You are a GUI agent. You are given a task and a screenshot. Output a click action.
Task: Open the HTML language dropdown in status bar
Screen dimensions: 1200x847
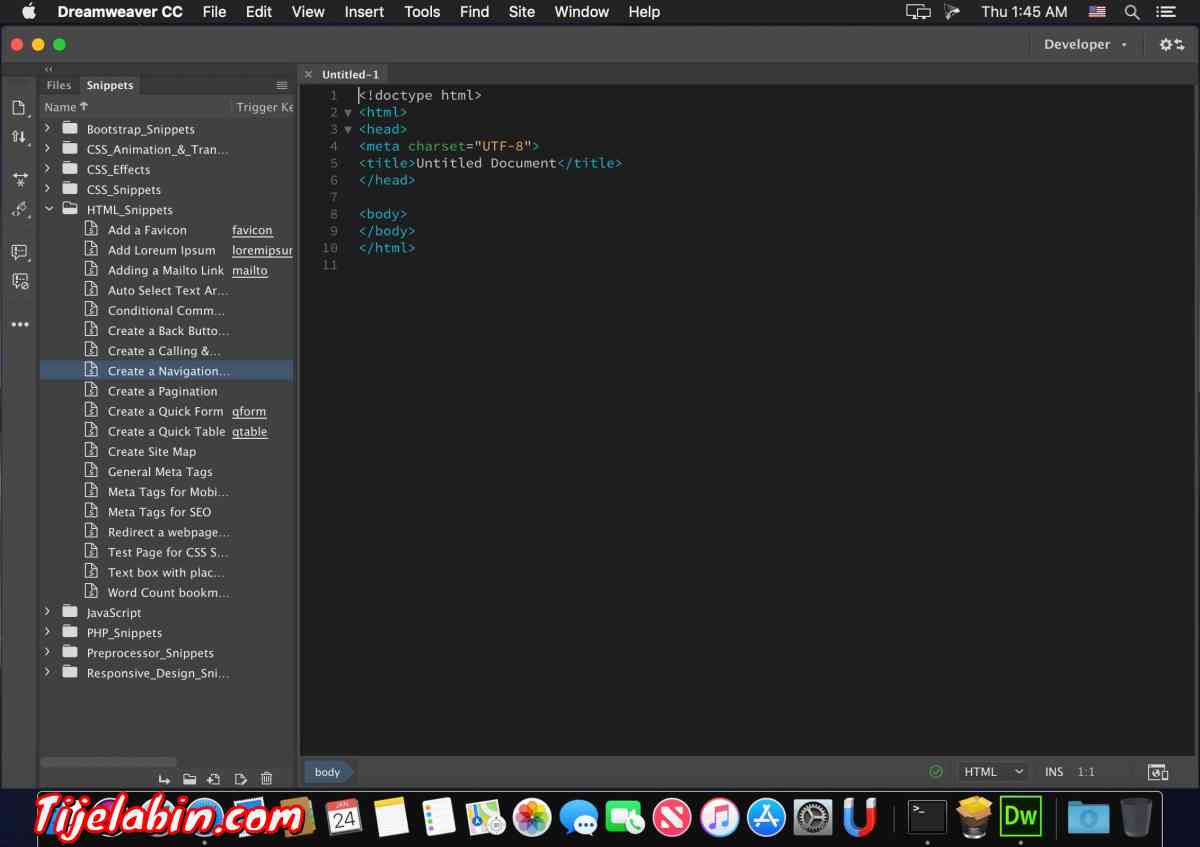click(x=992, y=772)
